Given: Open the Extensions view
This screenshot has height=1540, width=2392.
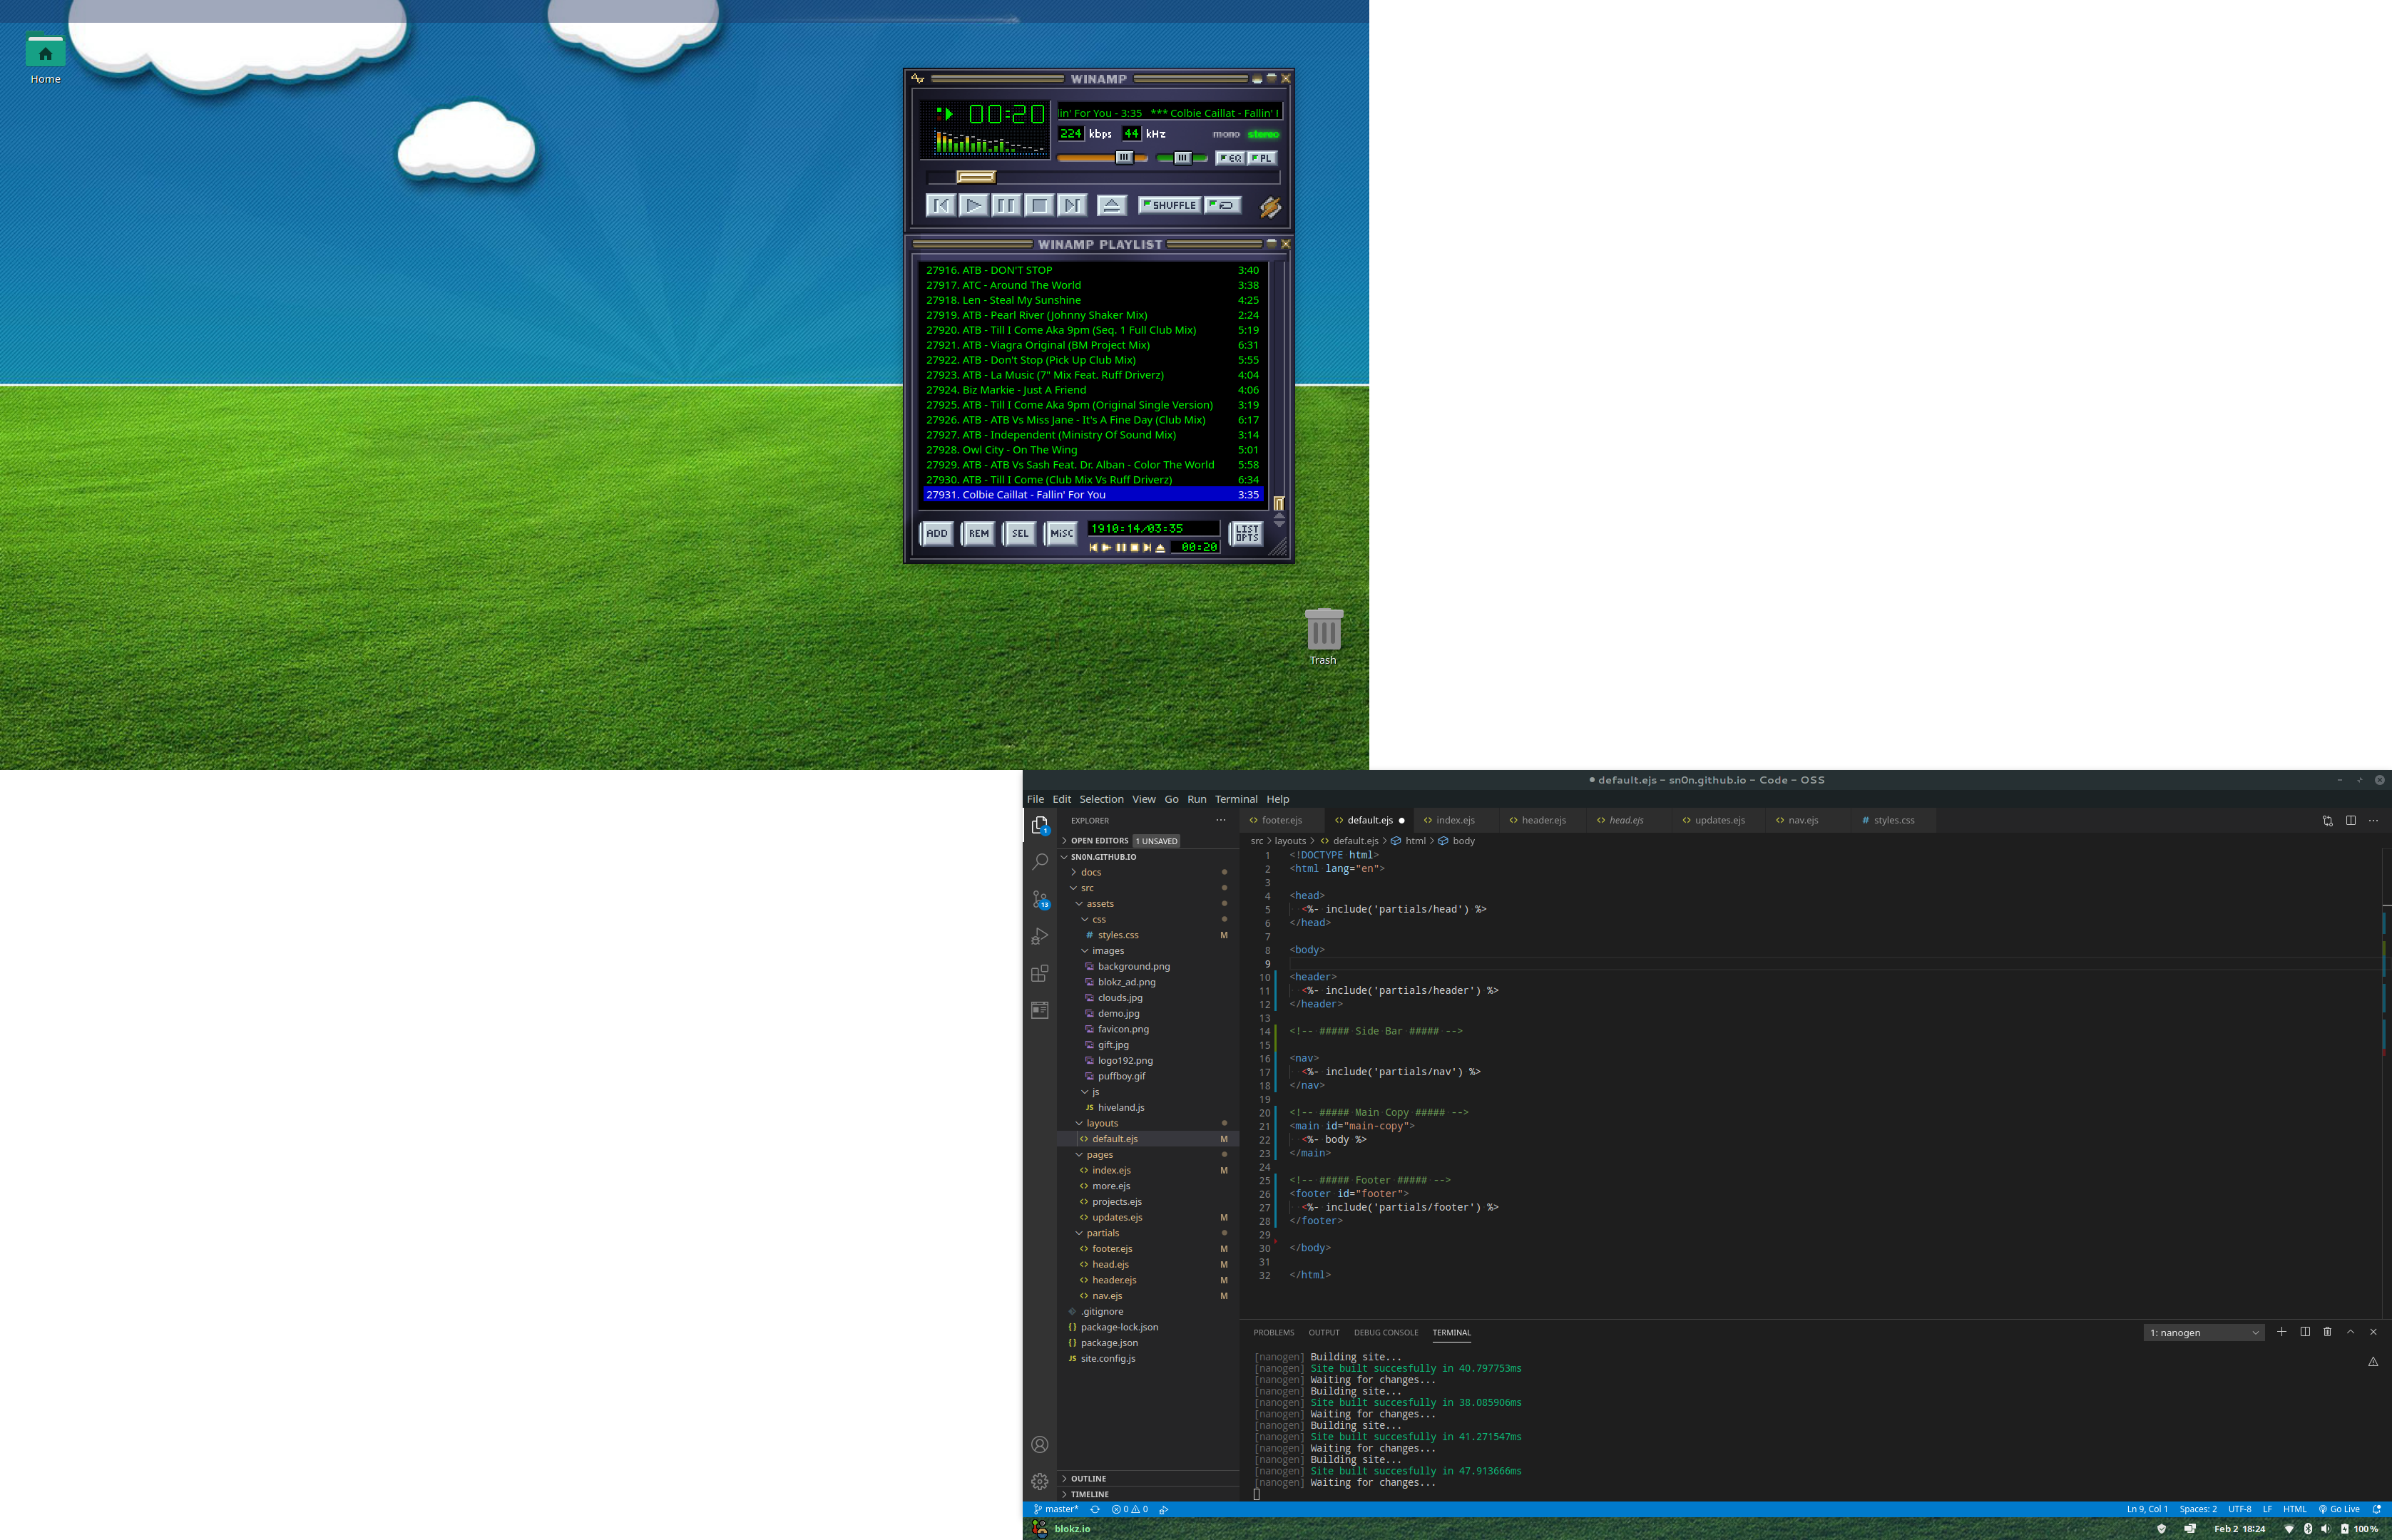Looking at the screenshot, I should pos(1040,973).
